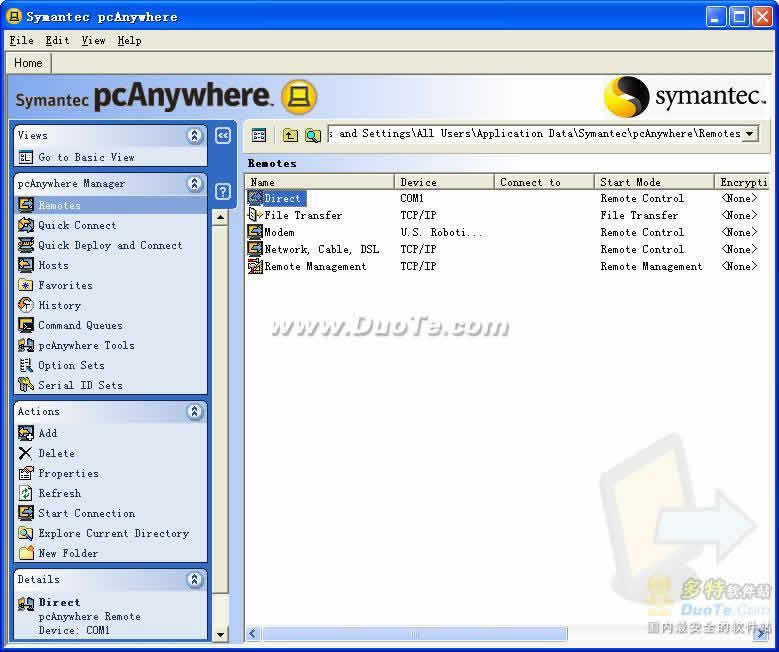Select the Remote Management item icon
This screenshot has height=652, width=779.
coord(255,266)
